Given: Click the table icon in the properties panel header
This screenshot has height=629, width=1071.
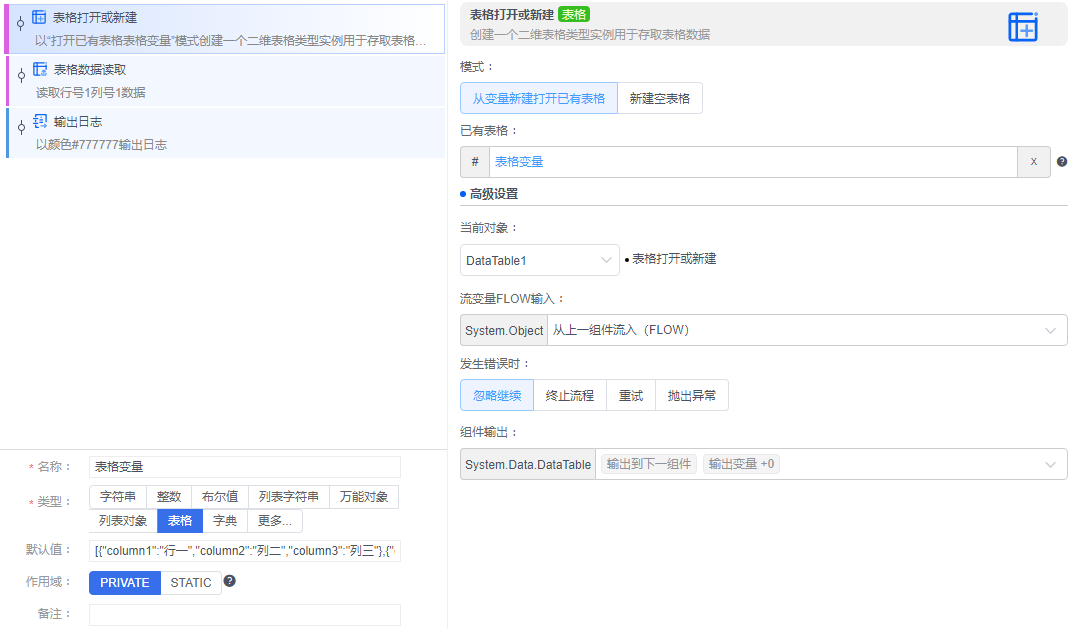Looking at the screenshot, I should (x=1023, y=27).
